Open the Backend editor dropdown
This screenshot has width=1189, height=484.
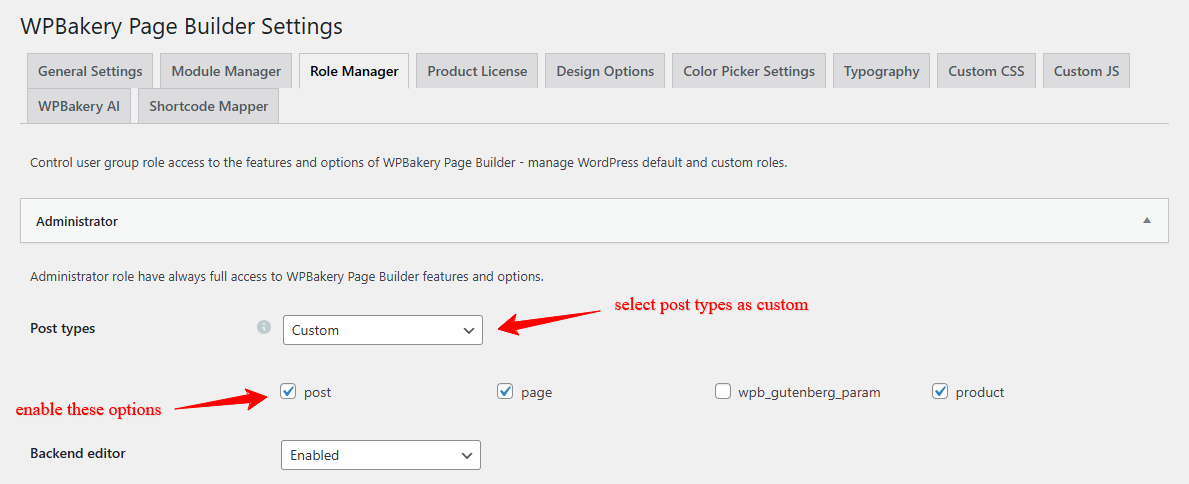tap(380, 455)
